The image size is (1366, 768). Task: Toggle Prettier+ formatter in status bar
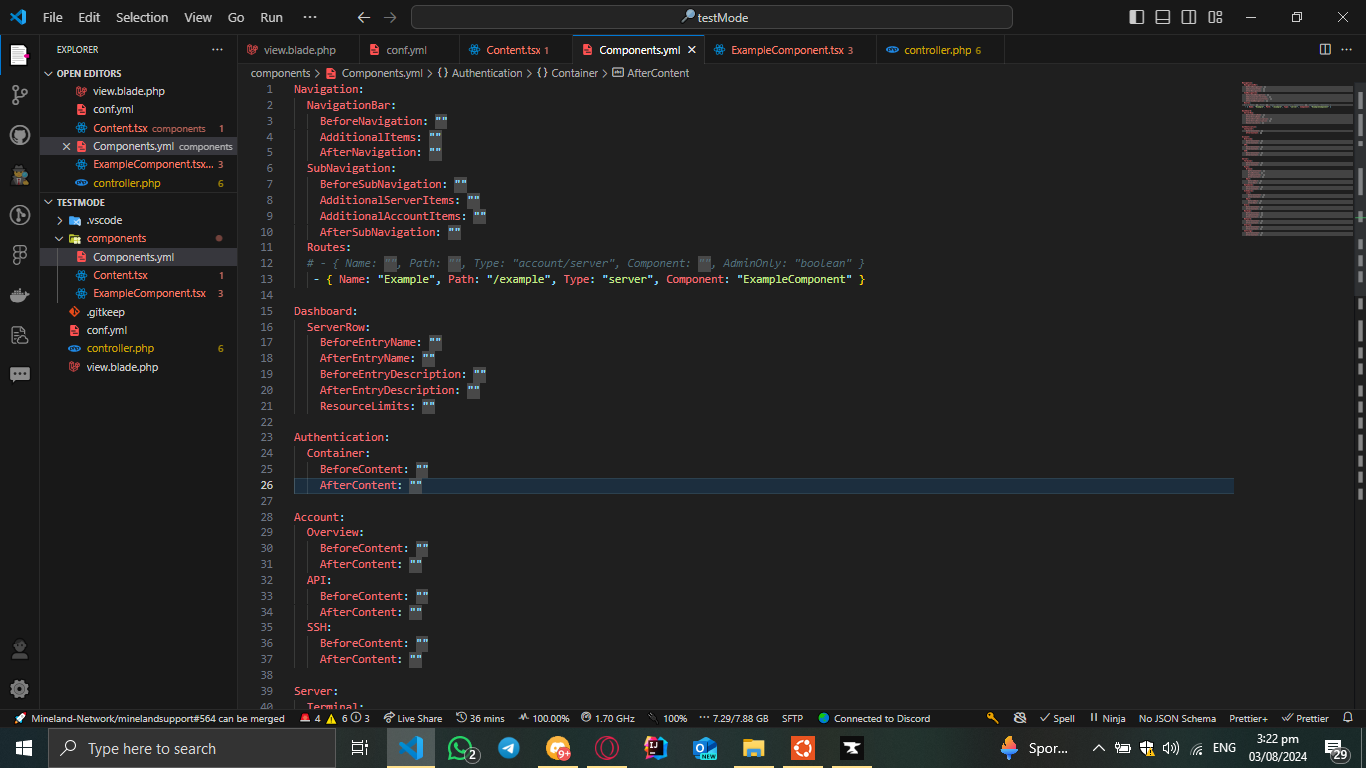point(1249,718)
